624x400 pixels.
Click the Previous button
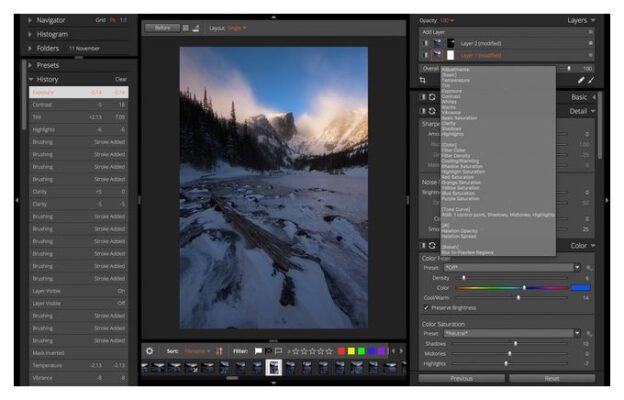[x=461, y=379]
